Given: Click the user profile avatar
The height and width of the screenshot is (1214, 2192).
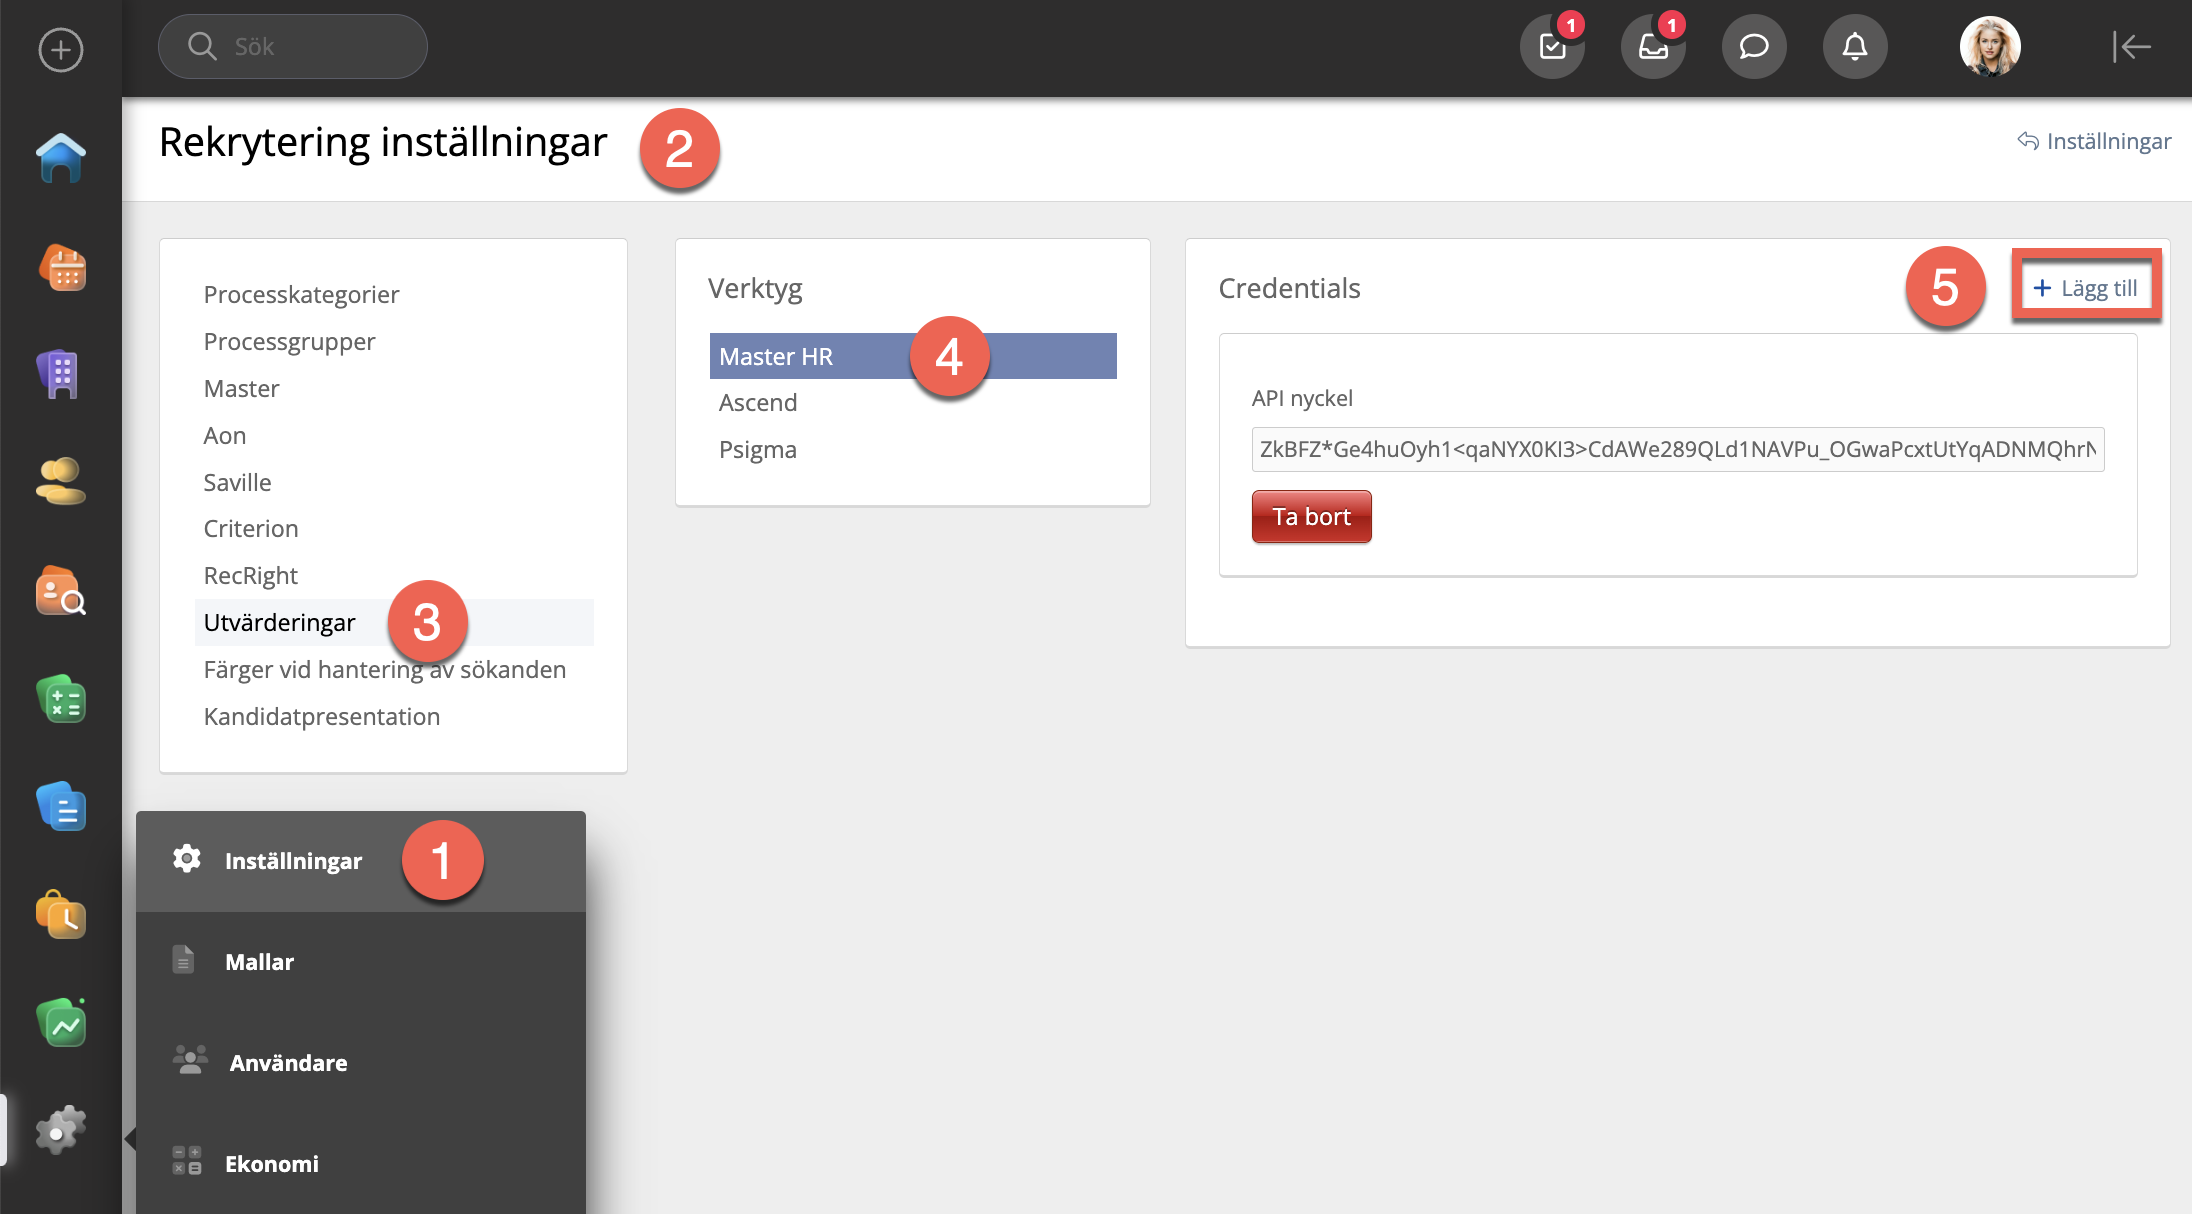Looking at the screenshot, I should (1990, 46).
